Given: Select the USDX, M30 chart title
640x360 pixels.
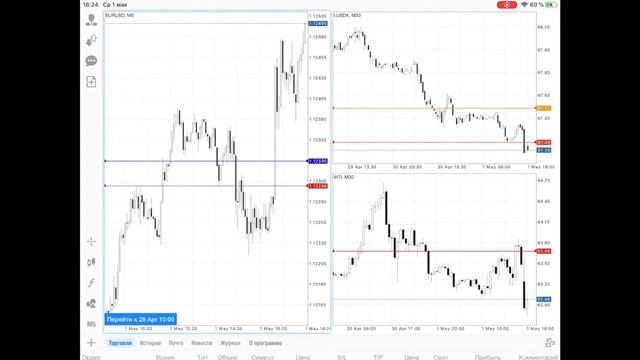Looking at the screenshot, I should click(x=347, y=15).
